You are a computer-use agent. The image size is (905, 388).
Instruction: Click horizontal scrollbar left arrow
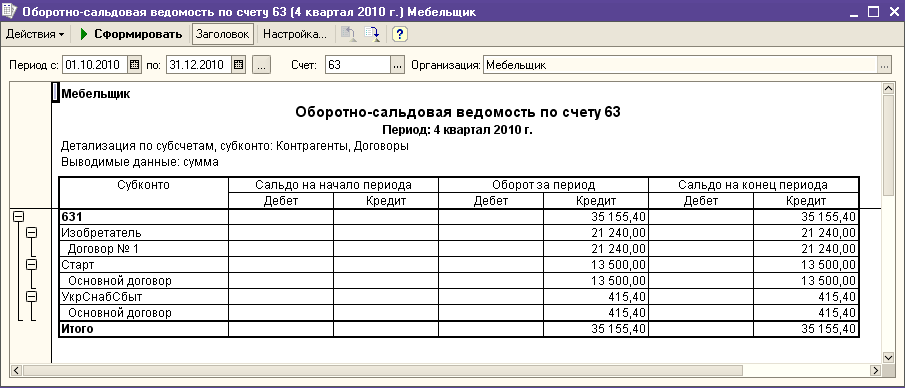pyautogui.click(x=16, y=370)
